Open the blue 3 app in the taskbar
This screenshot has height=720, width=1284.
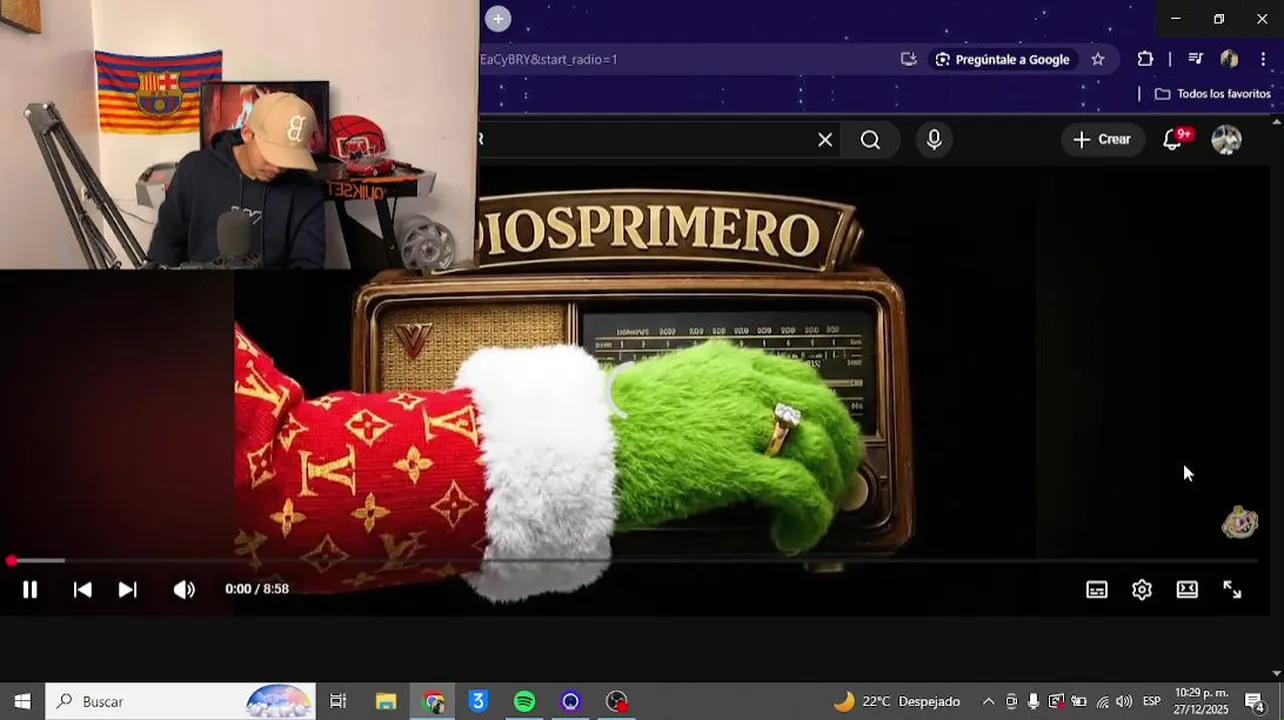478,701
